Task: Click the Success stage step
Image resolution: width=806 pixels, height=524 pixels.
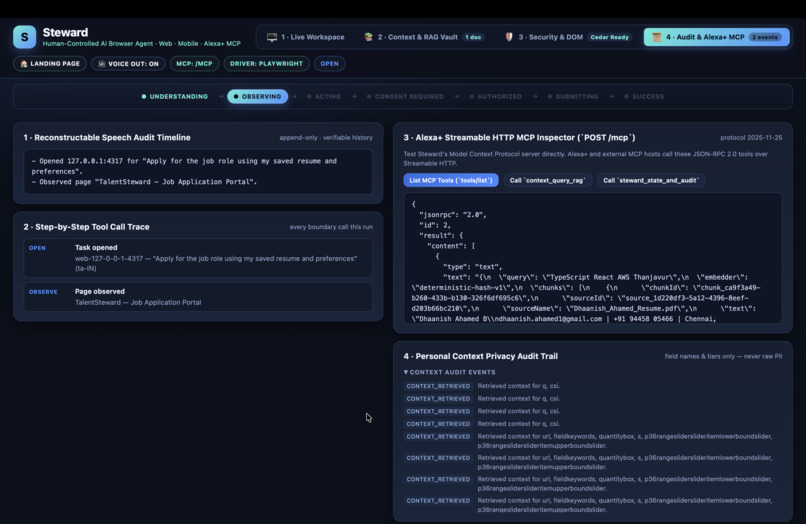Action: [x=644, y=97]
